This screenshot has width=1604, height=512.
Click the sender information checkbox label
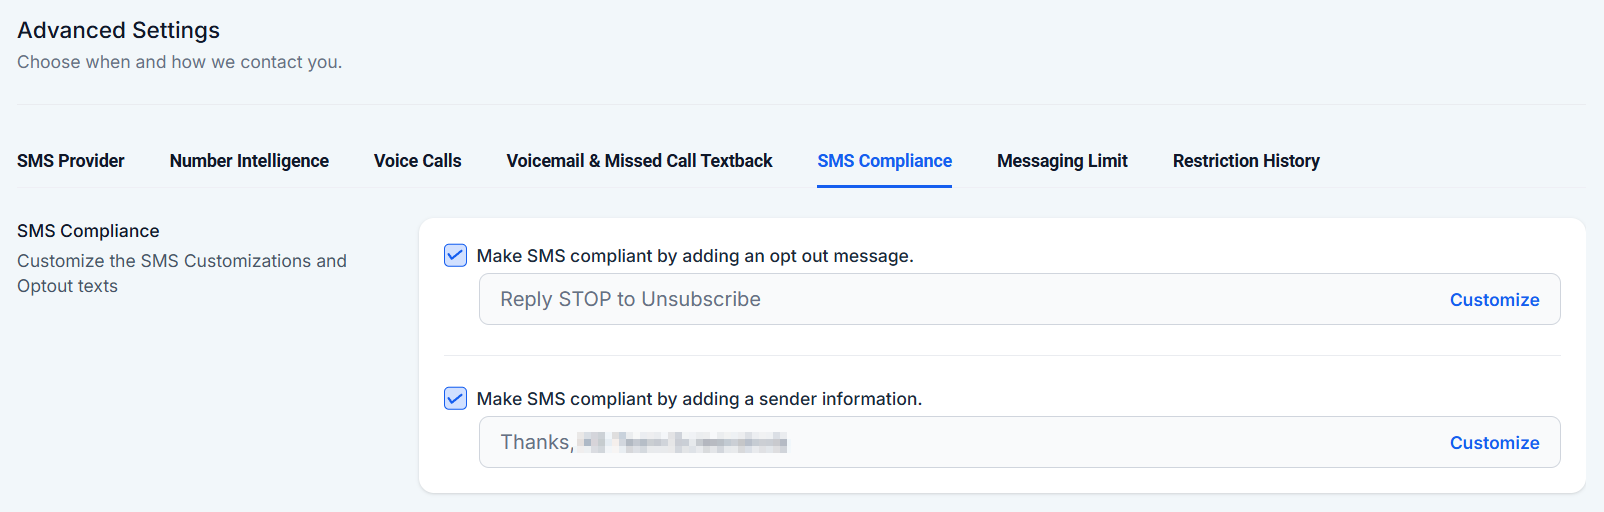699,399
